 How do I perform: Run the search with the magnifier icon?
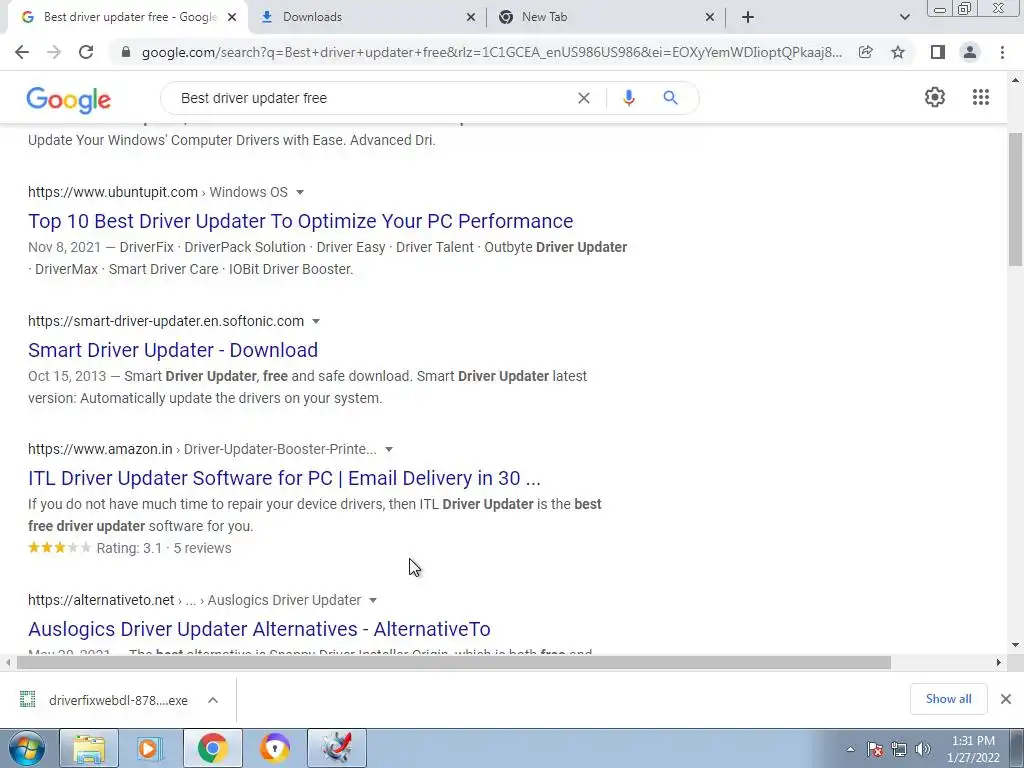[670, 98]
